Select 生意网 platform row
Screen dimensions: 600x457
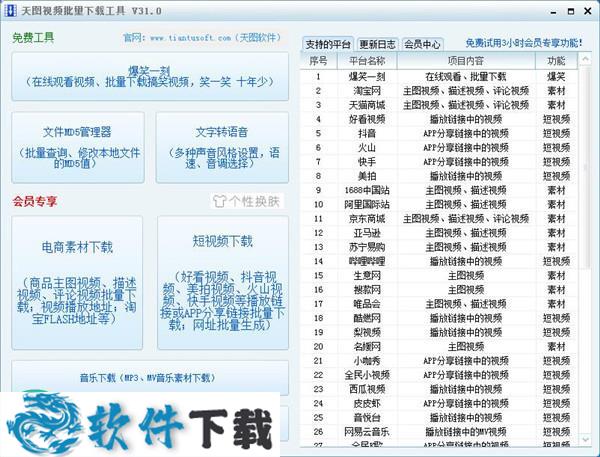pyautogui.click(x=439, y=275)
